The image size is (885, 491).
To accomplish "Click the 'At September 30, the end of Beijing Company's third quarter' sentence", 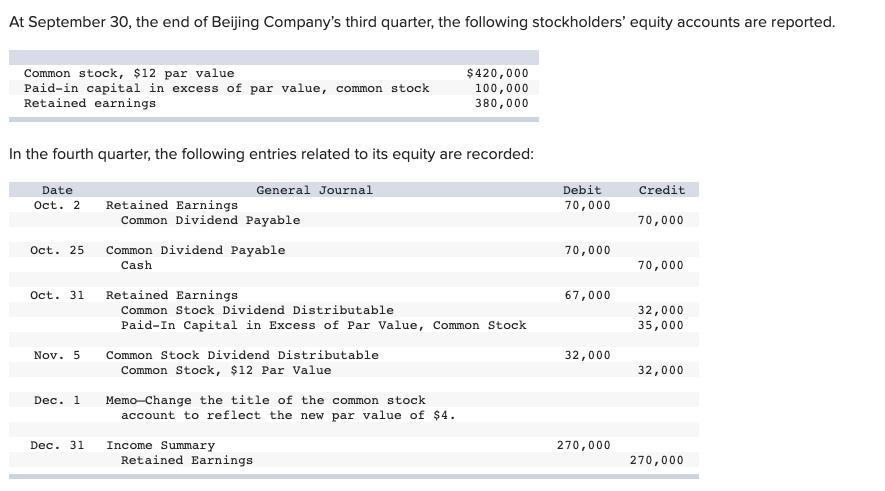I will pos(422,22).
